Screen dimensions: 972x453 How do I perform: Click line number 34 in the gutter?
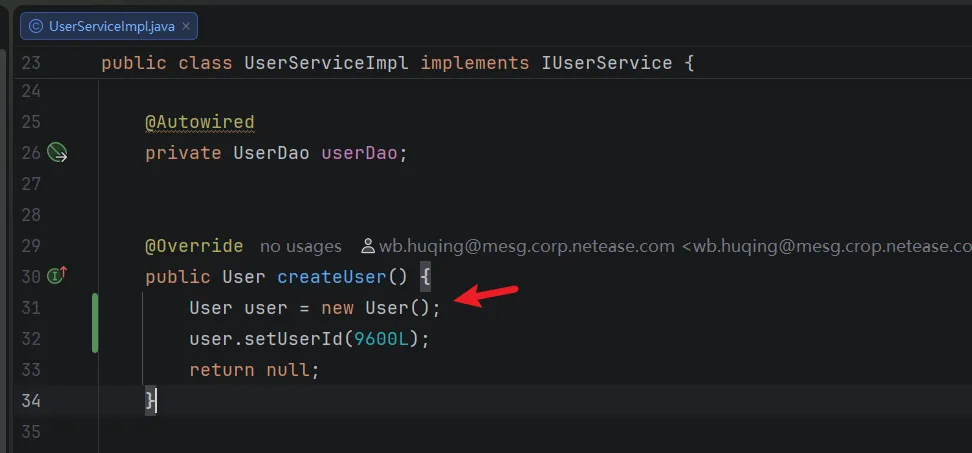pos(31,400)
